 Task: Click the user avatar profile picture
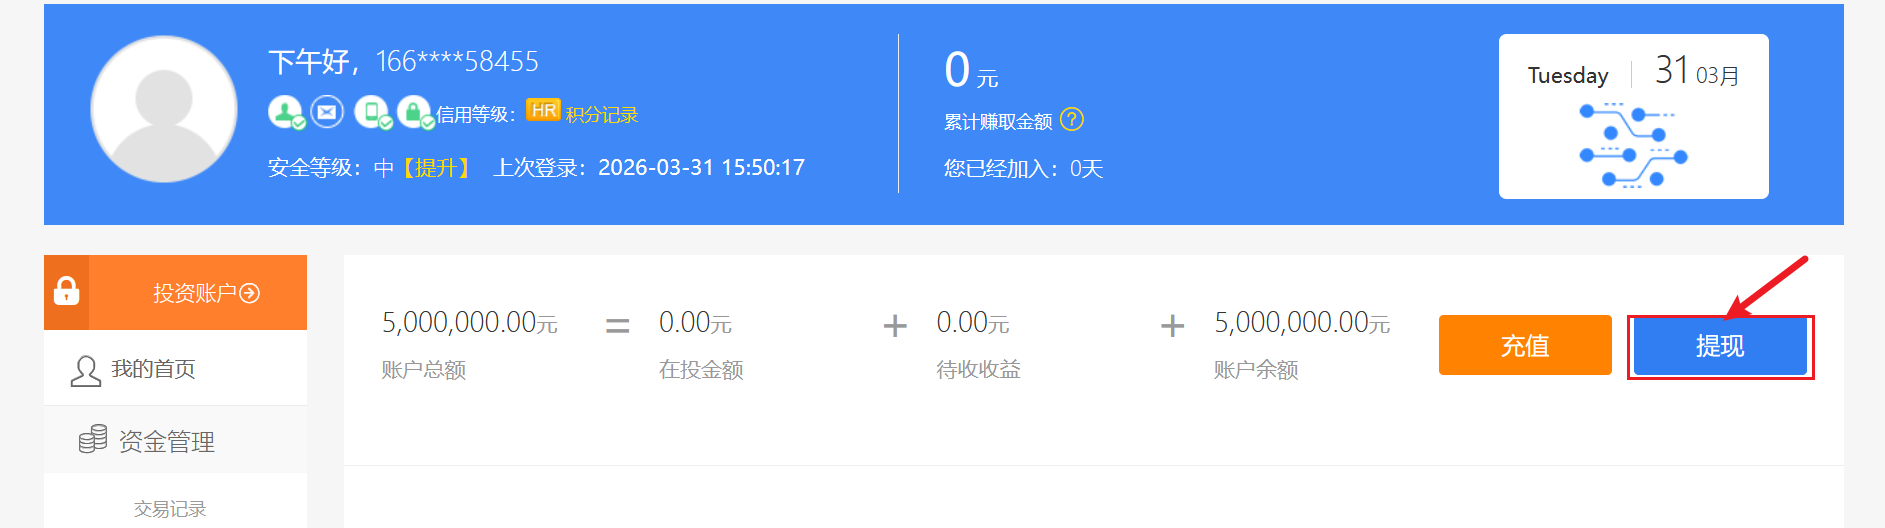coord(164,110)
